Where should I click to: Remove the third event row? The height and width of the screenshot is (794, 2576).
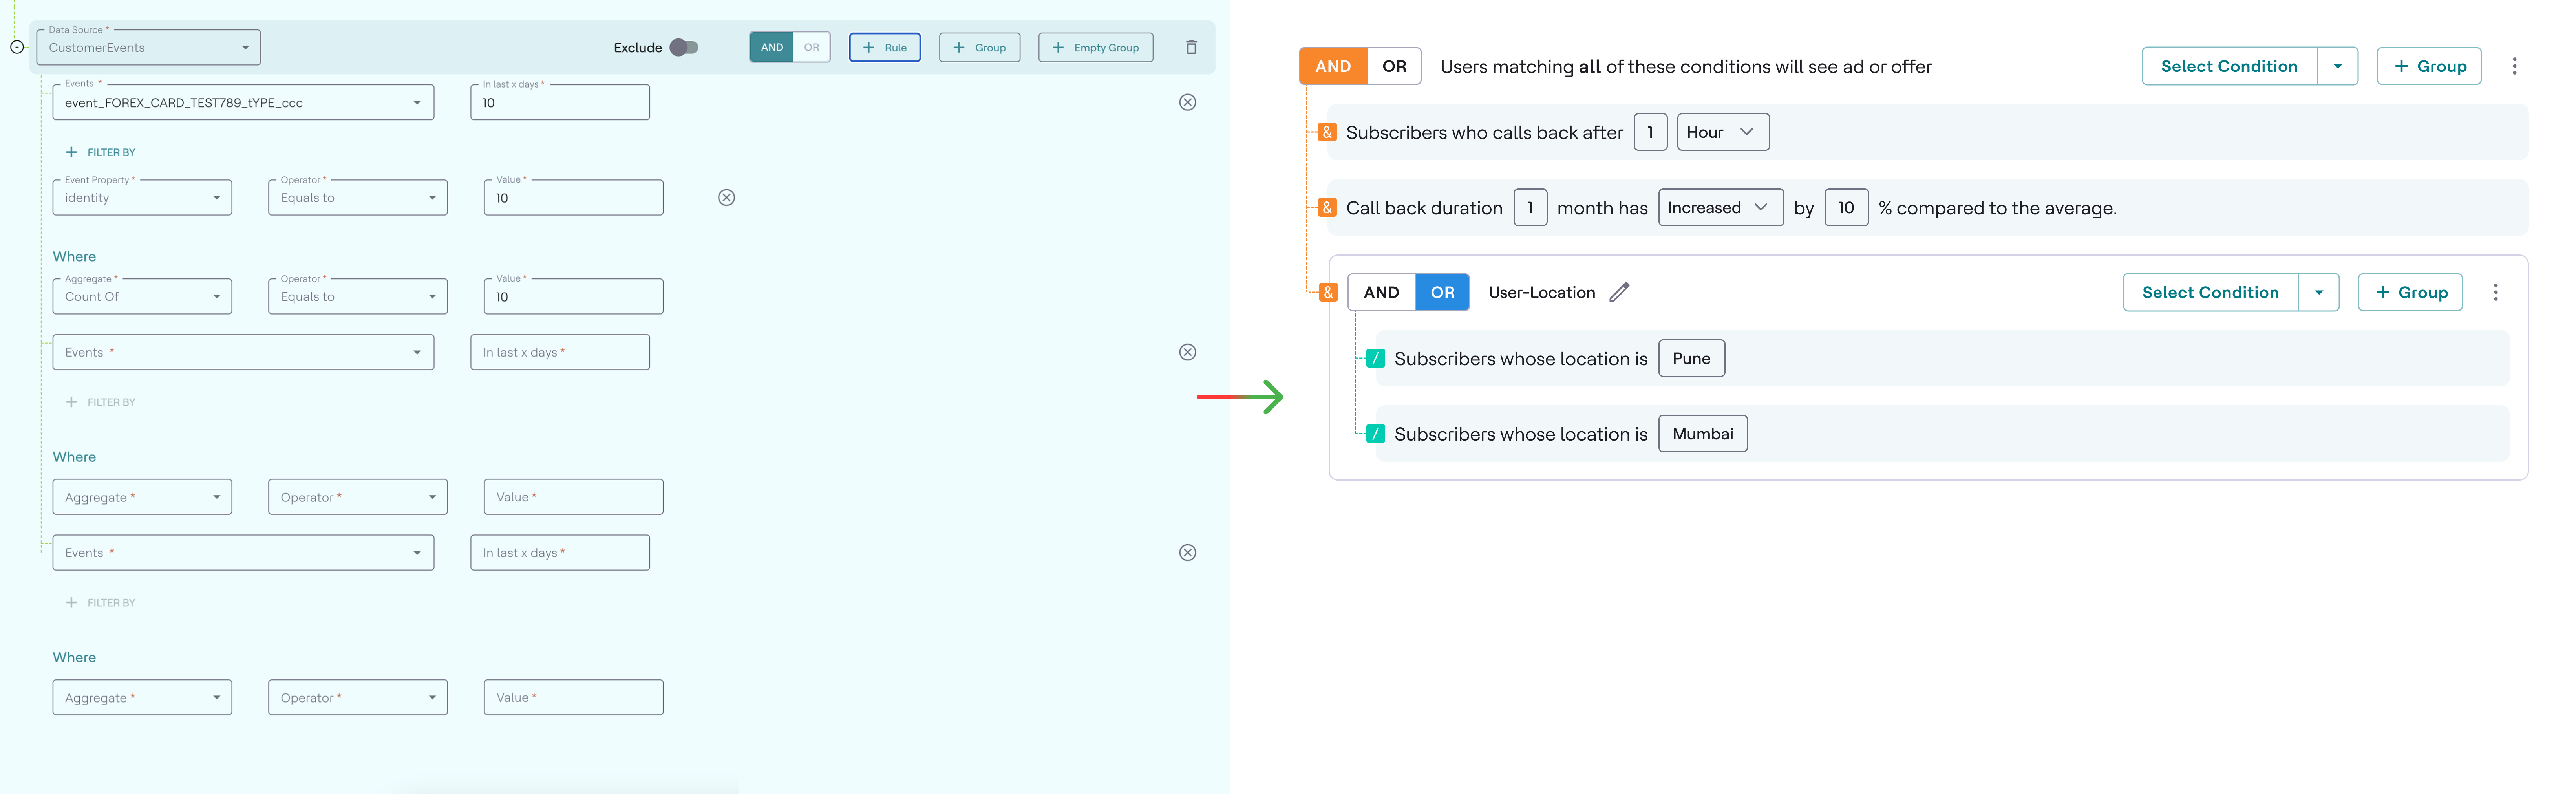(x=1187, y=552)
